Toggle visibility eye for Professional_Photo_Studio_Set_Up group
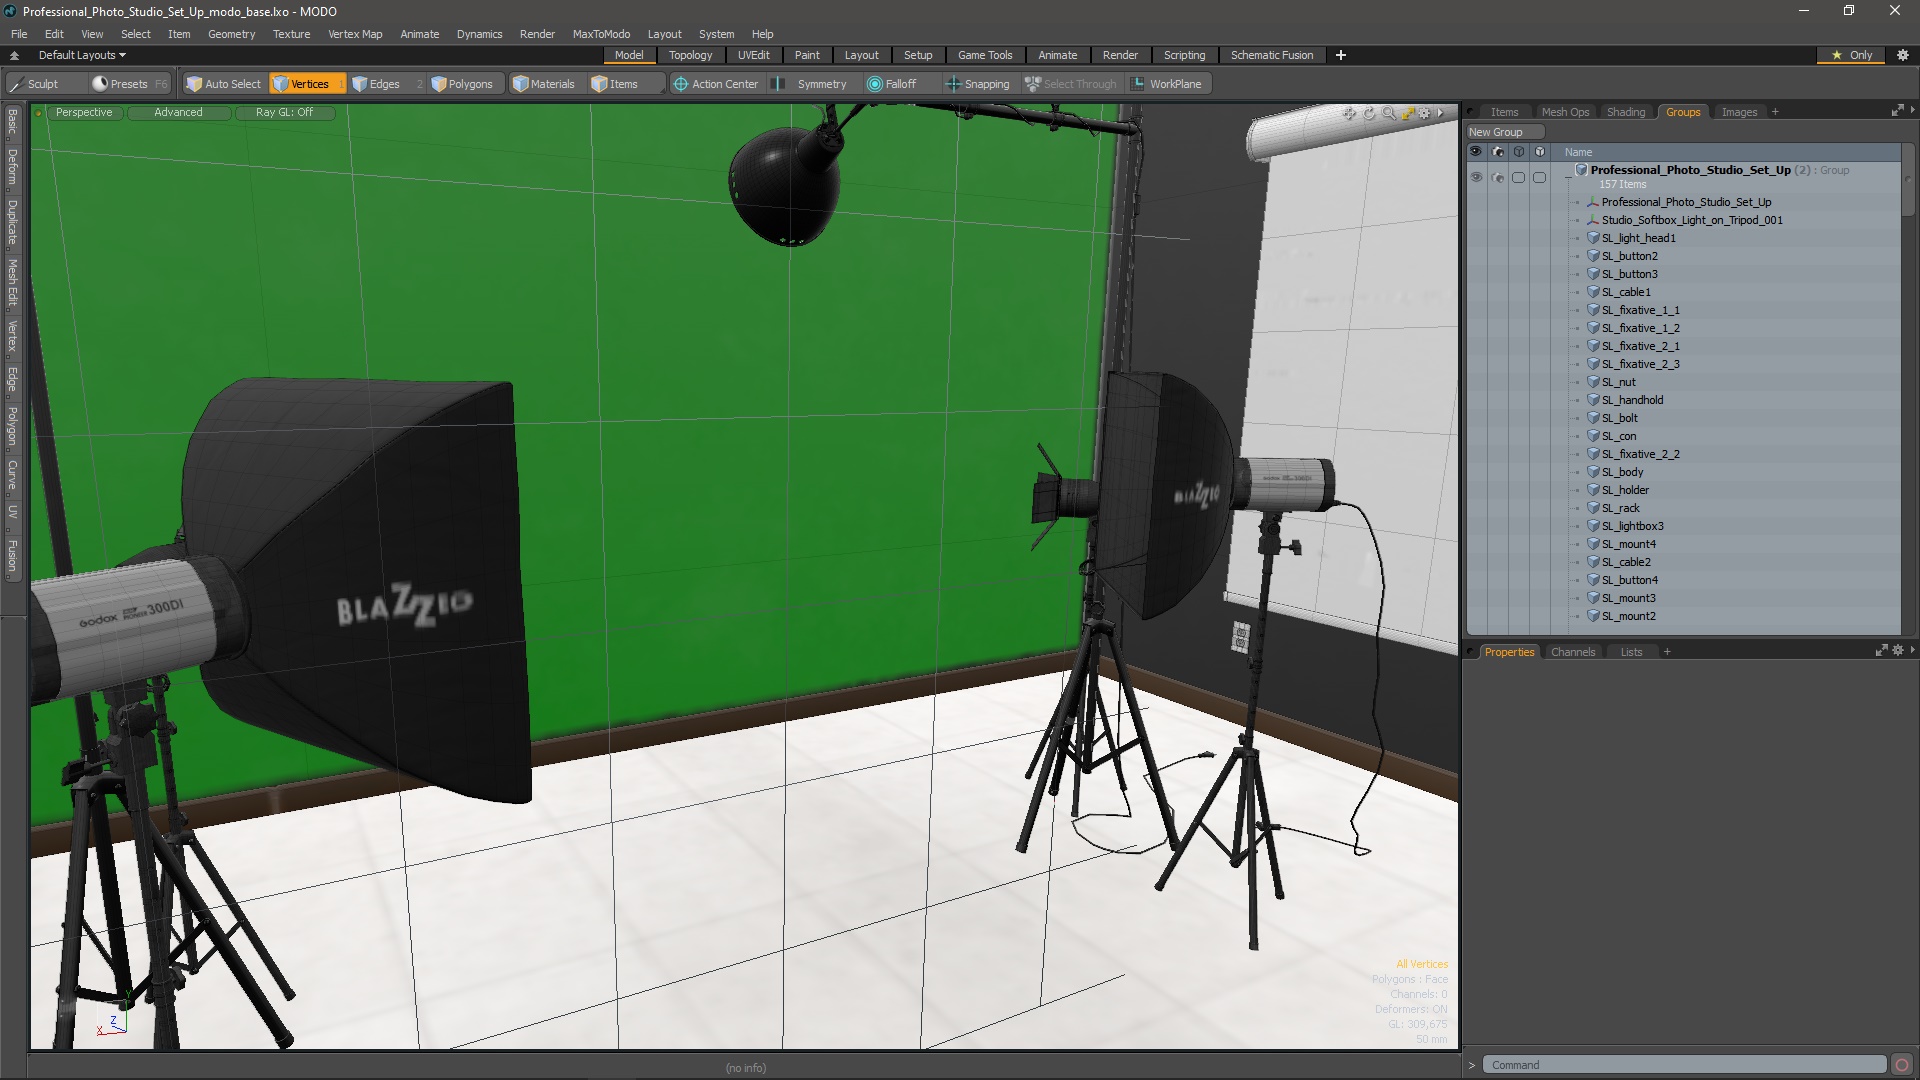This screenshot has height=1080, width=1920. click(1476, 177)
